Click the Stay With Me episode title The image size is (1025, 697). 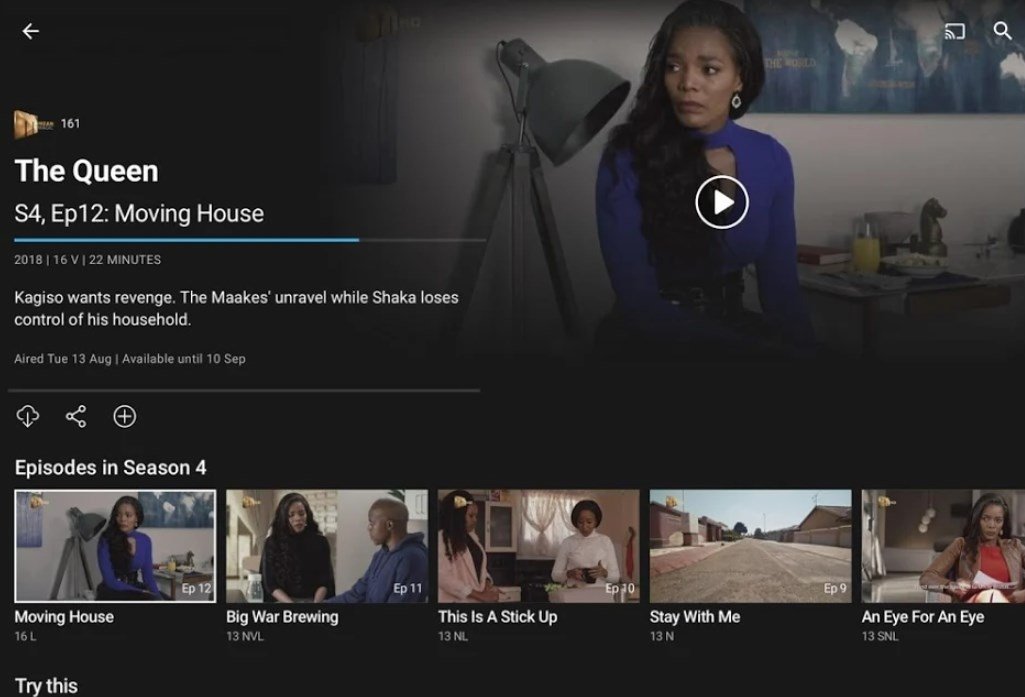(x=695, y=617)
